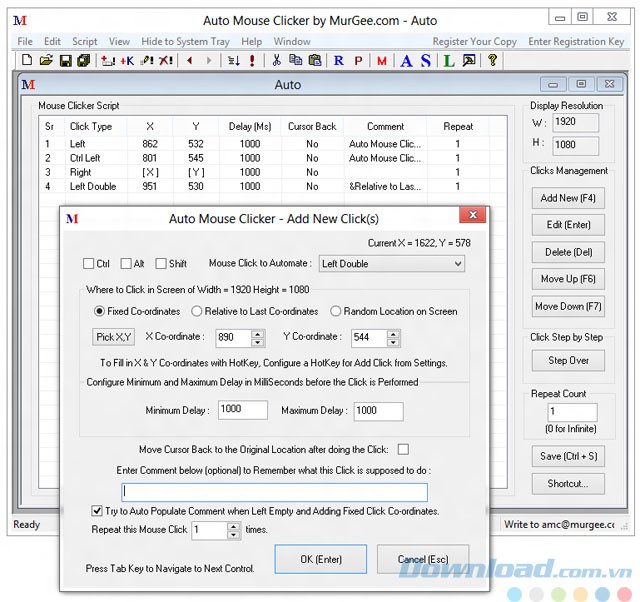Open the File menu

pyautogui.click(x=25, y=41)
